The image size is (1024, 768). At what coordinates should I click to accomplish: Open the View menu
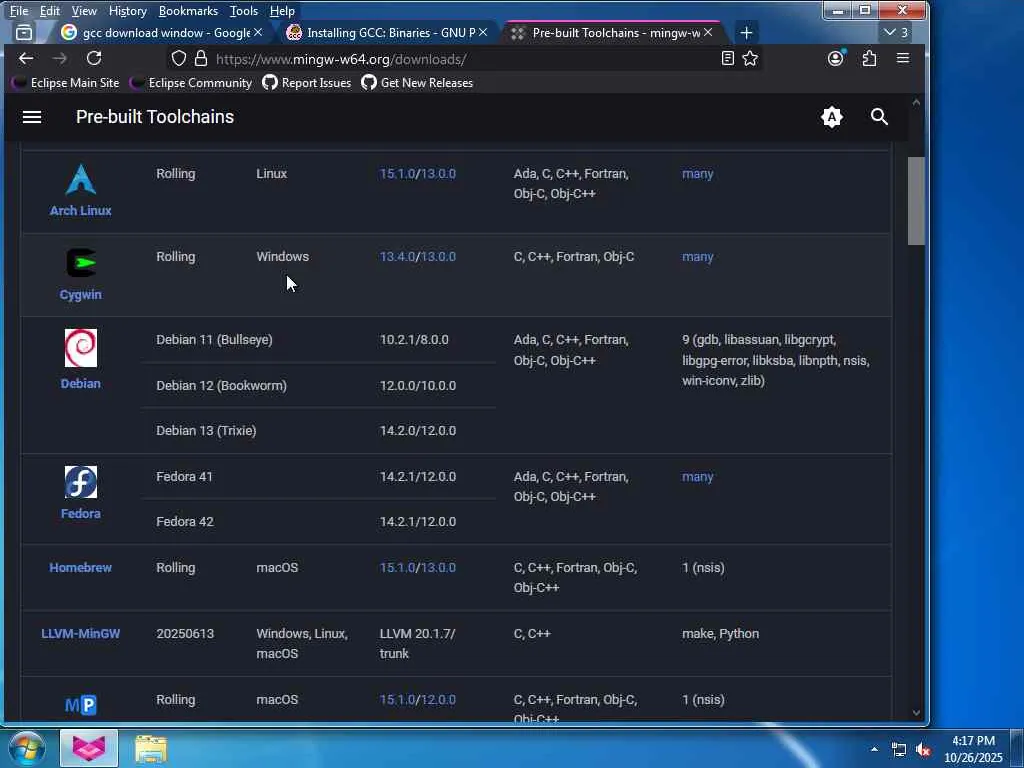(x=84, y=11)
